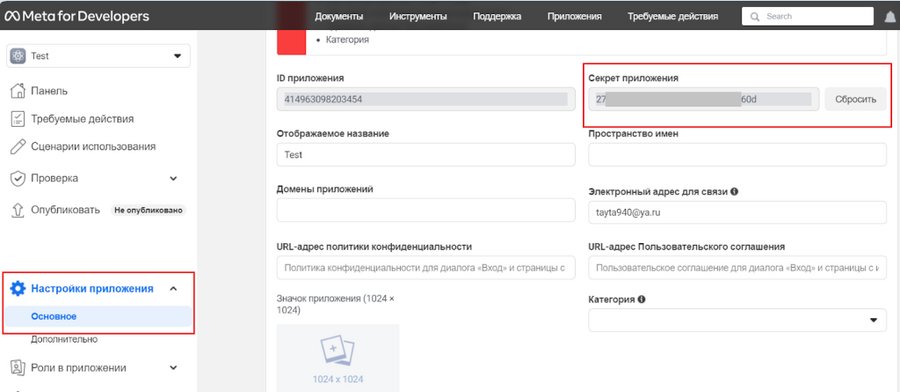900x392 pixels.
Task: Expand the Проверка section chevron
Action: (174, 178)
